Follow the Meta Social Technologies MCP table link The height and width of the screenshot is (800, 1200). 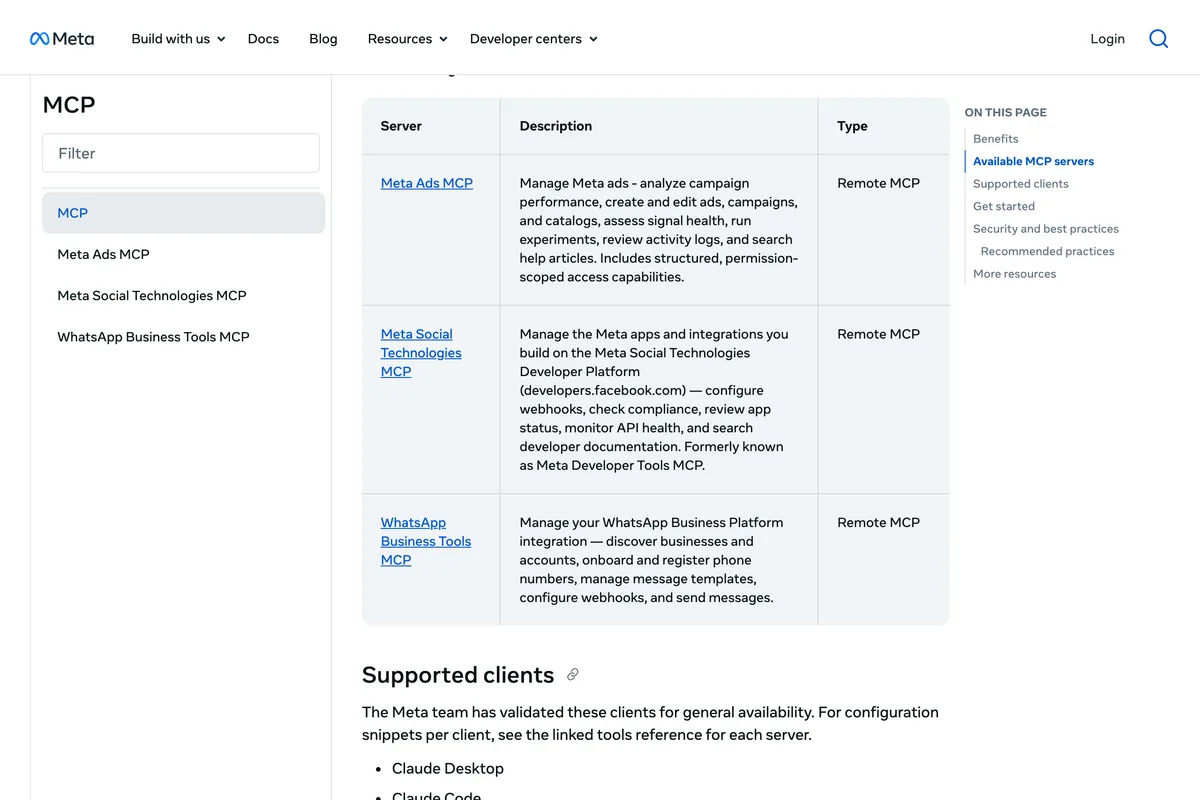click(421, 352)
